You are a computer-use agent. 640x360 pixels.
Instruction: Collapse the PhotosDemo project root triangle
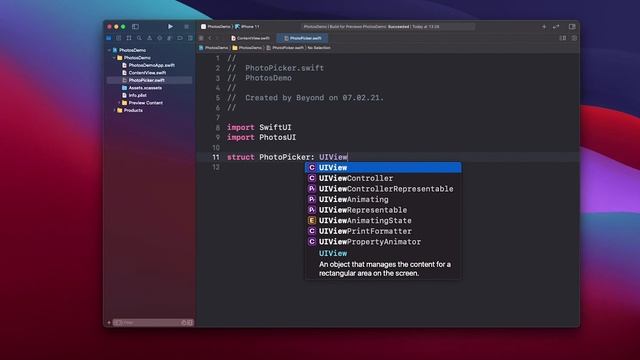pyautogui.click(x=109, y=50)
